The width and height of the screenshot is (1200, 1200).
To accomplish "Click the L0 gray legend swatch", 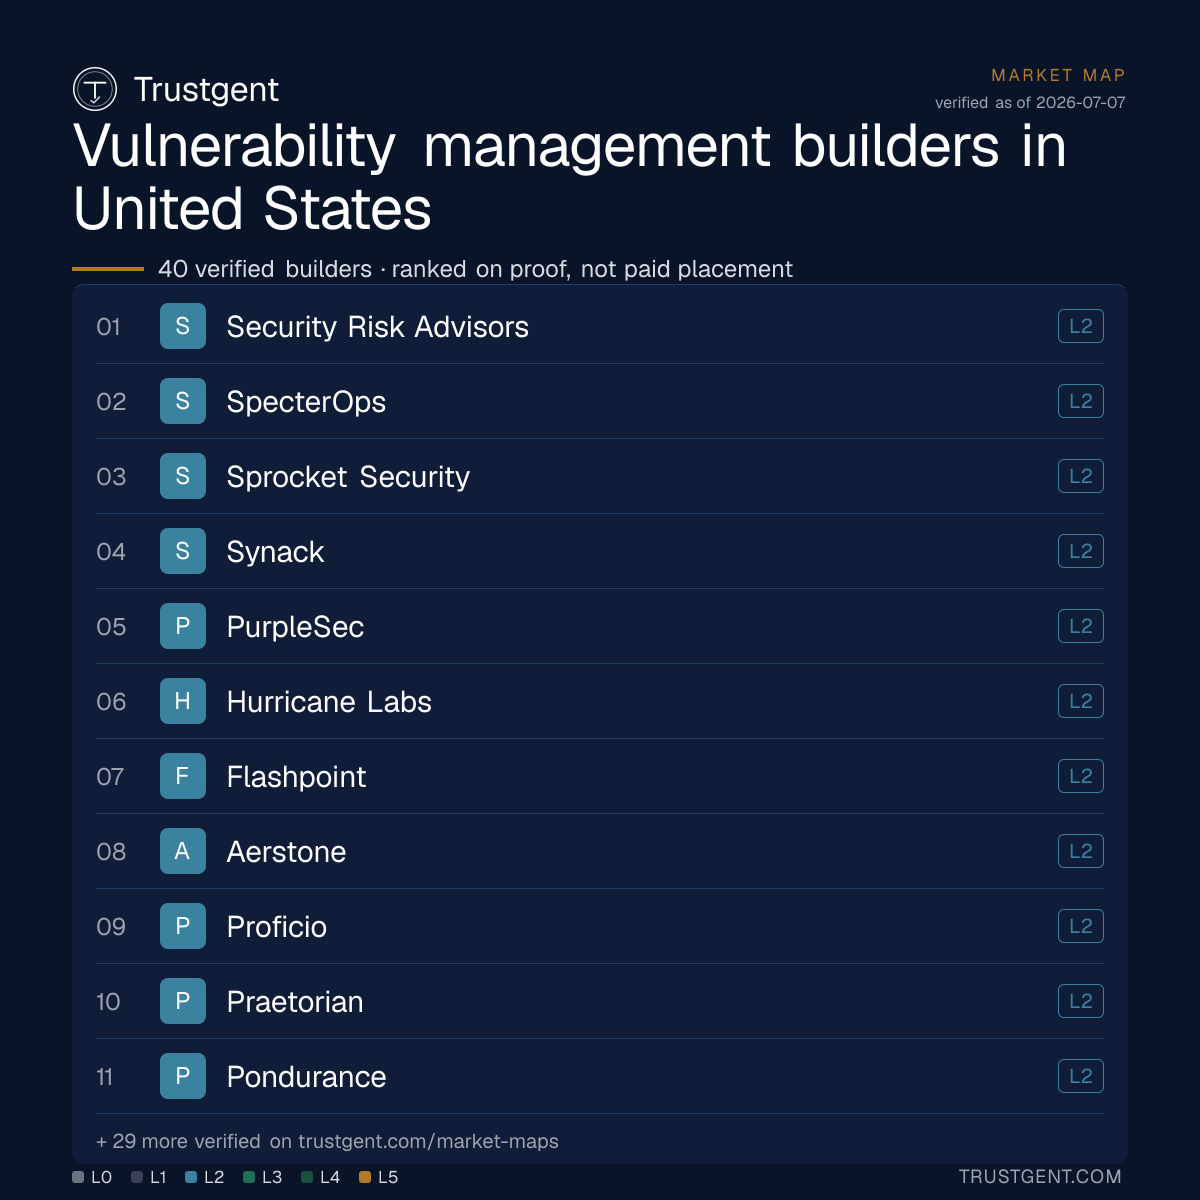I will (x=78, y=1177).
